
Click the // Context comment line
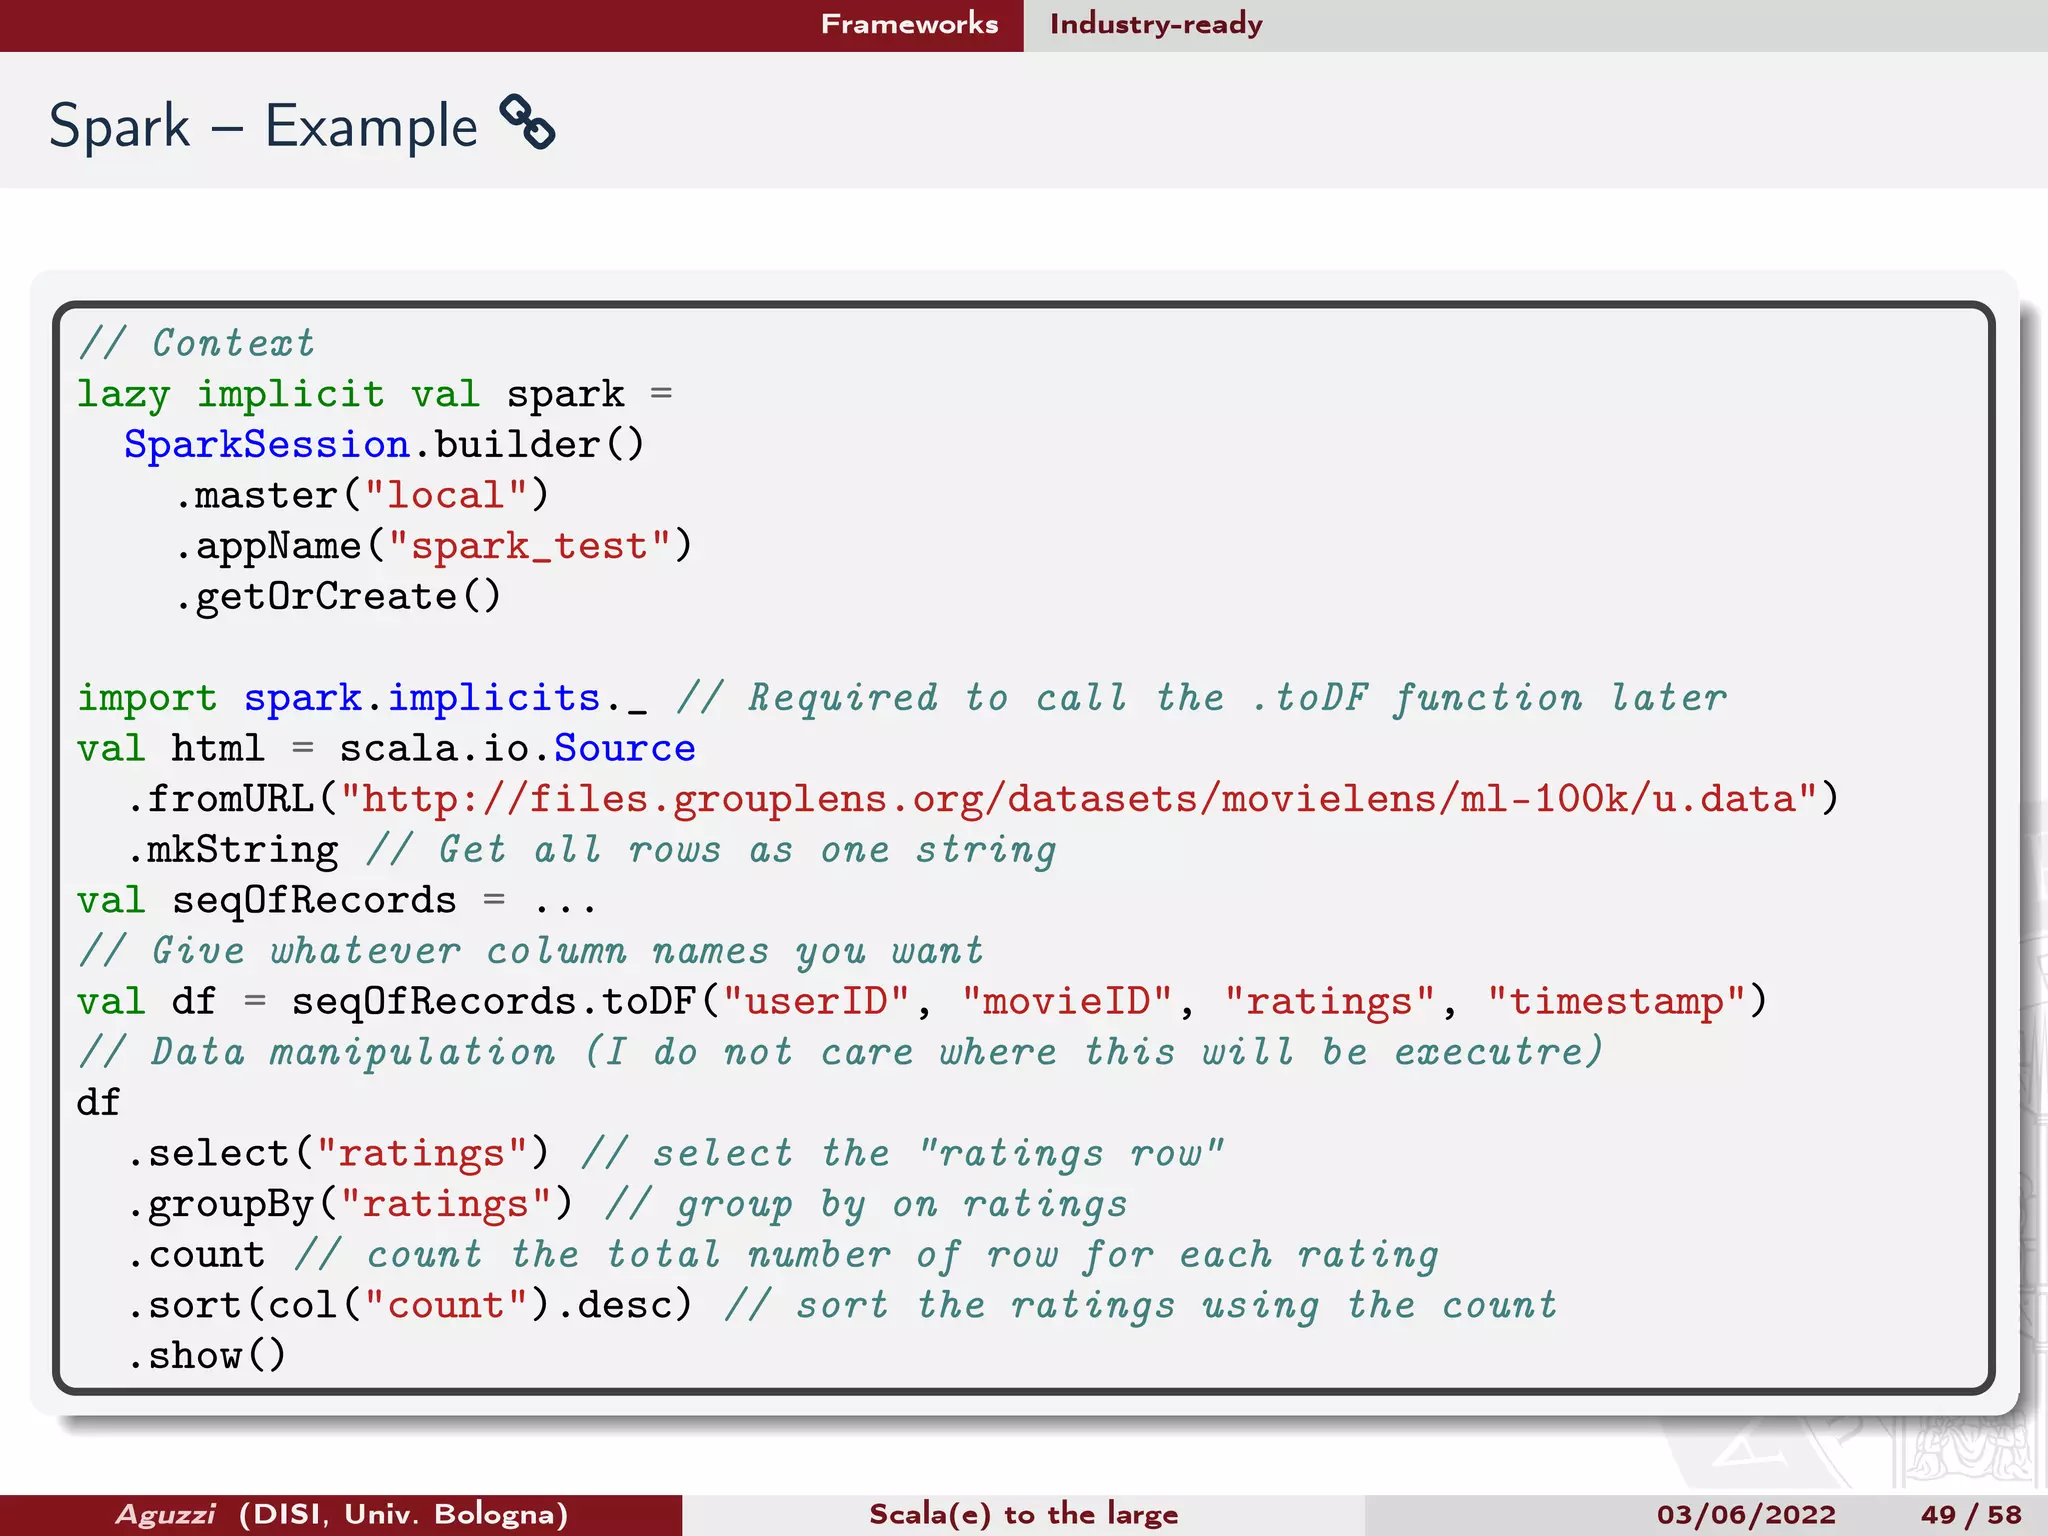coord(196,343)
